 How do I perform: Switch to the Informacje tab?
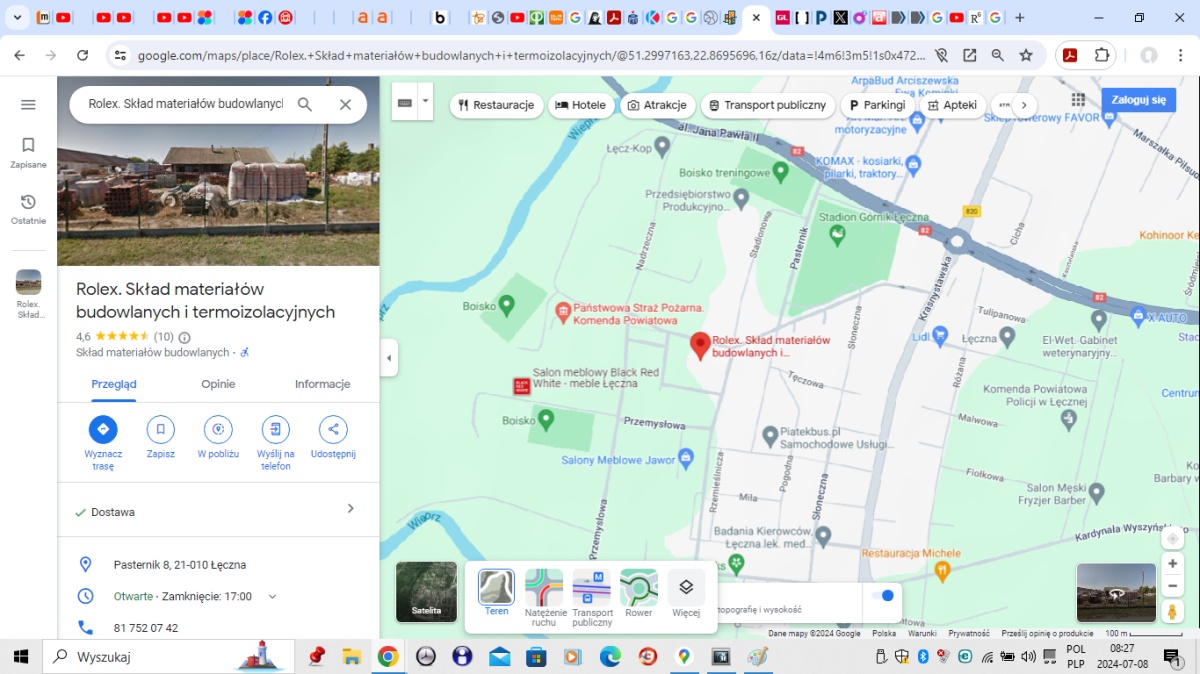[x=322, y=384]
